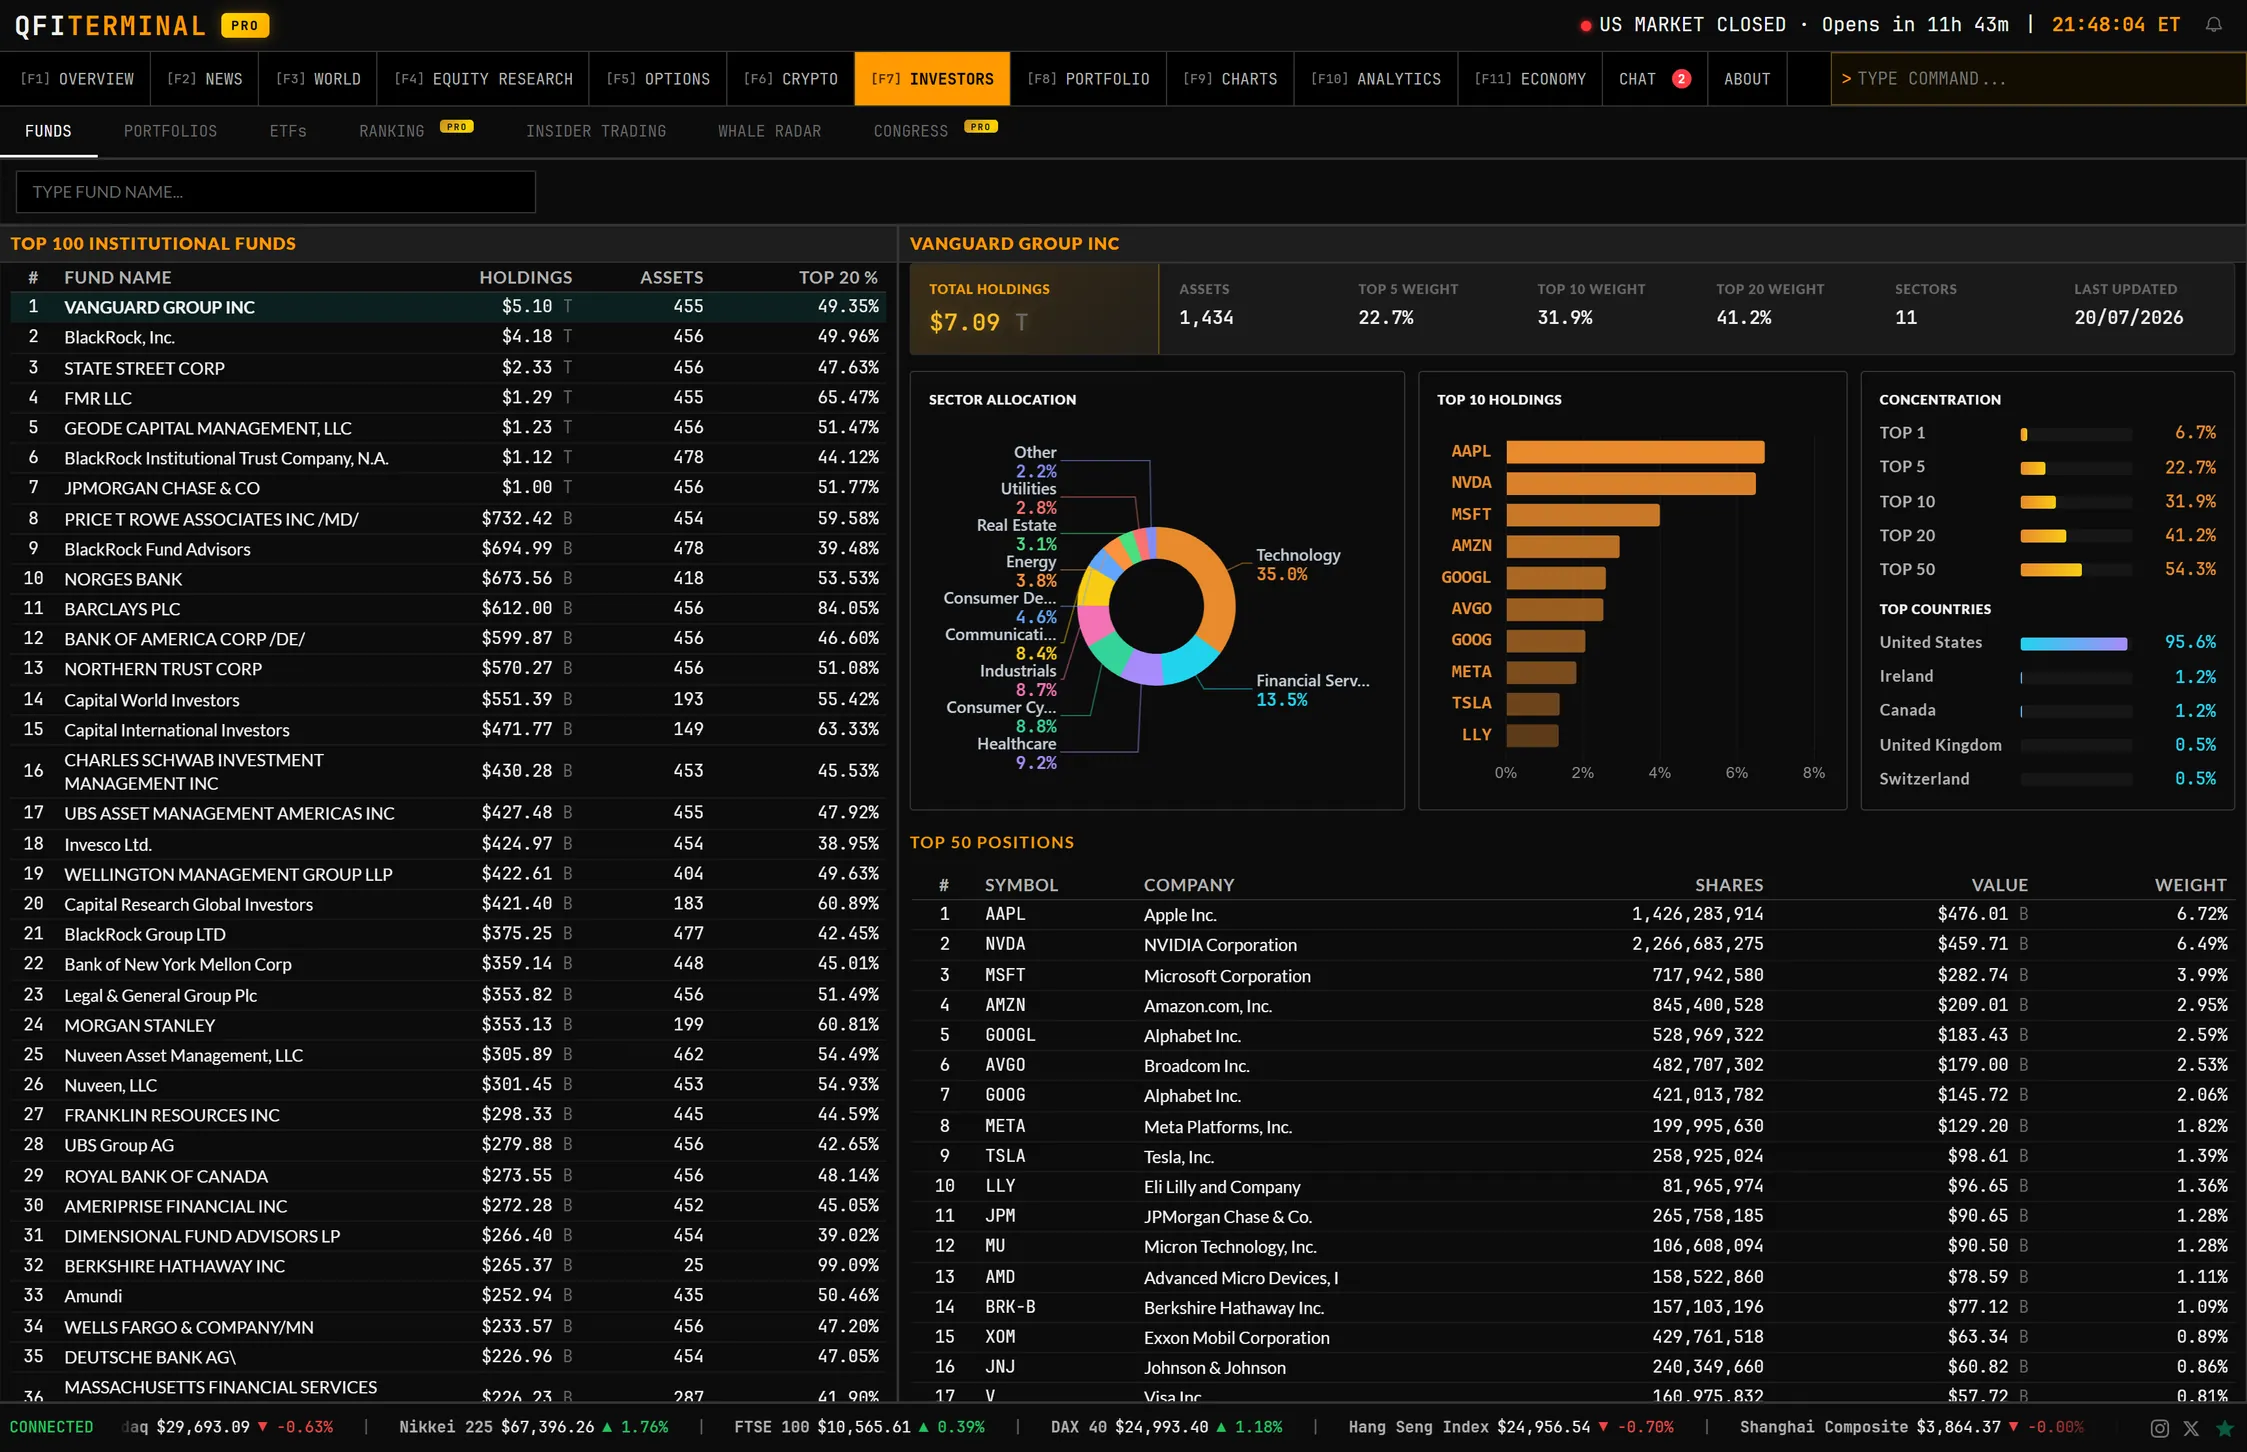Select the BlackRock, Inc. fund row
The width and height of the screenshot is (2247, 1452).
[448, 337]
